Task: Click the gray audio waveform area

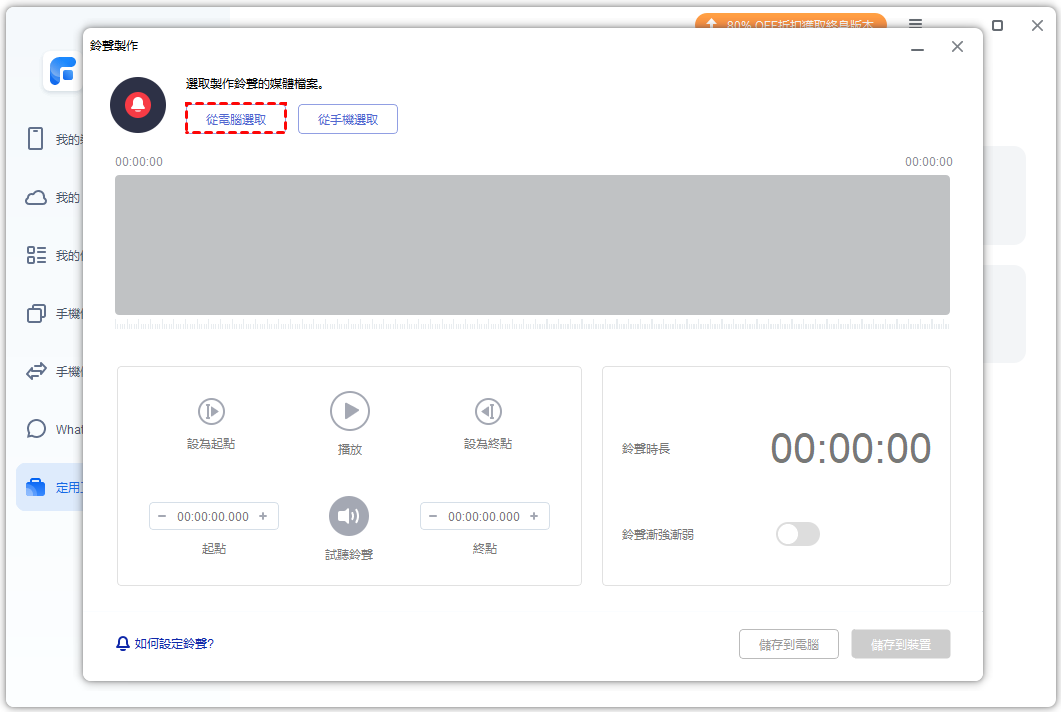Action: pos(532,245)
